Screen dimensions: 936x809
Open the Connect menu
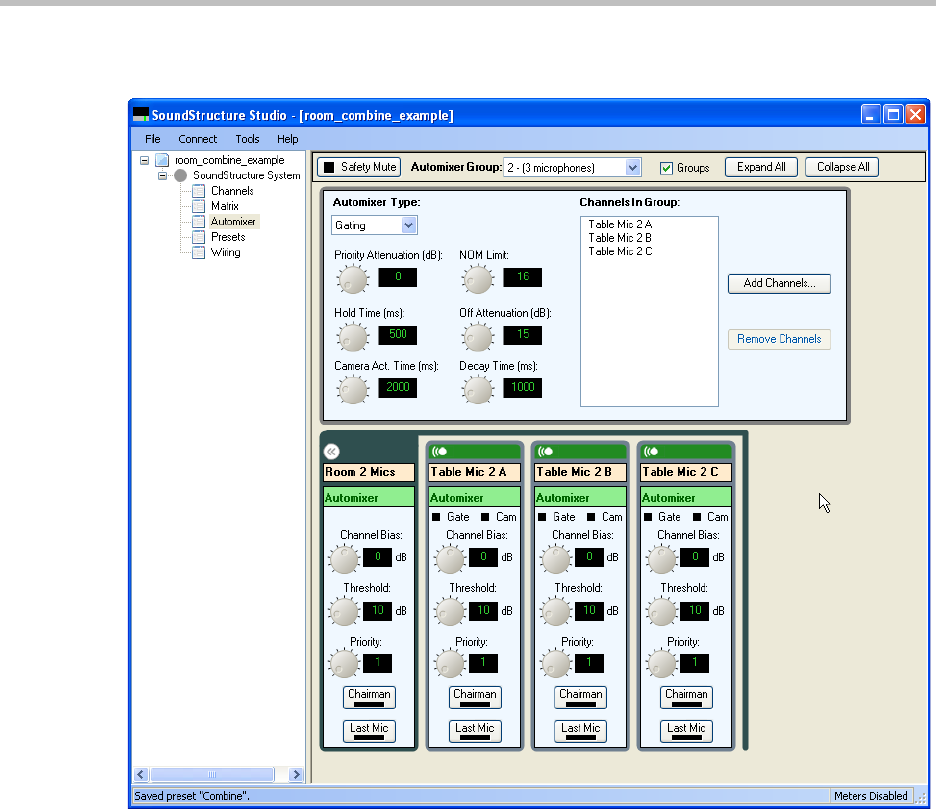point(198,139)
